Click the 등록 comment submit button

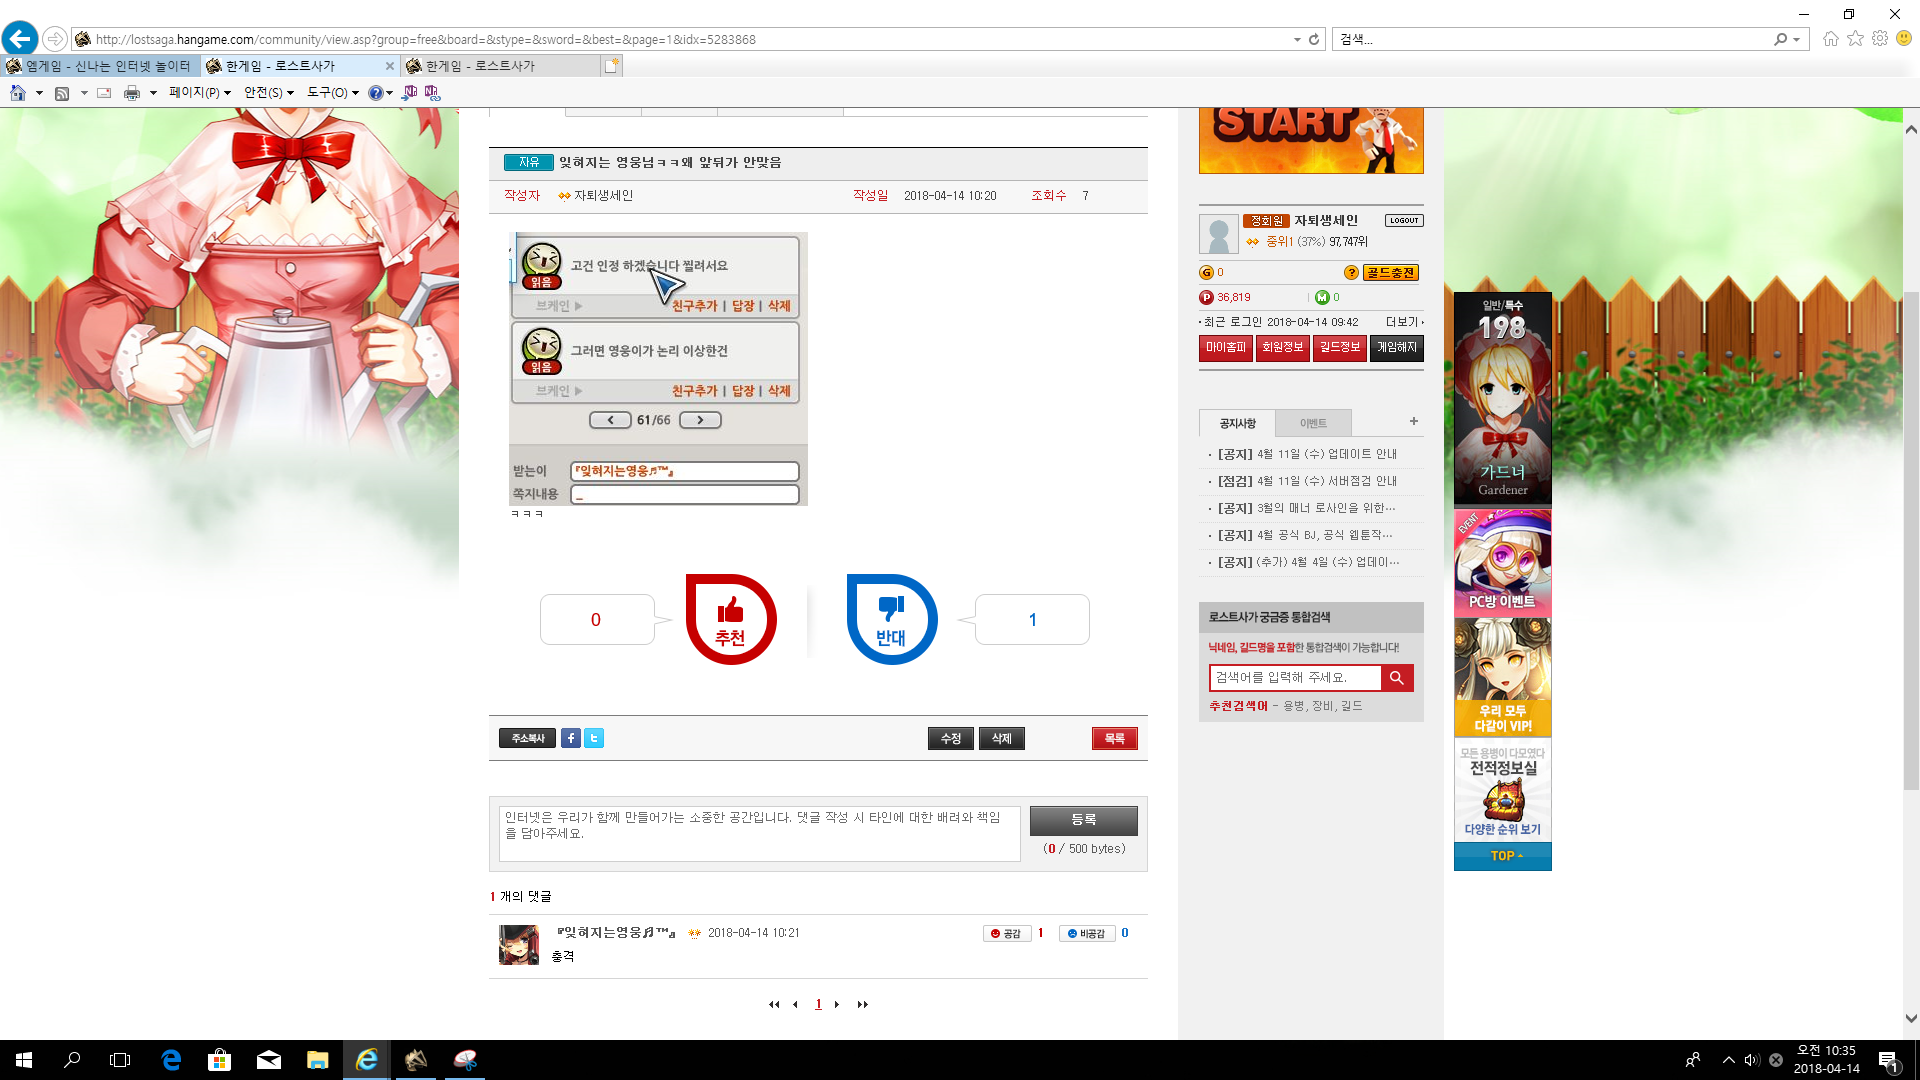pos(1083,820)
